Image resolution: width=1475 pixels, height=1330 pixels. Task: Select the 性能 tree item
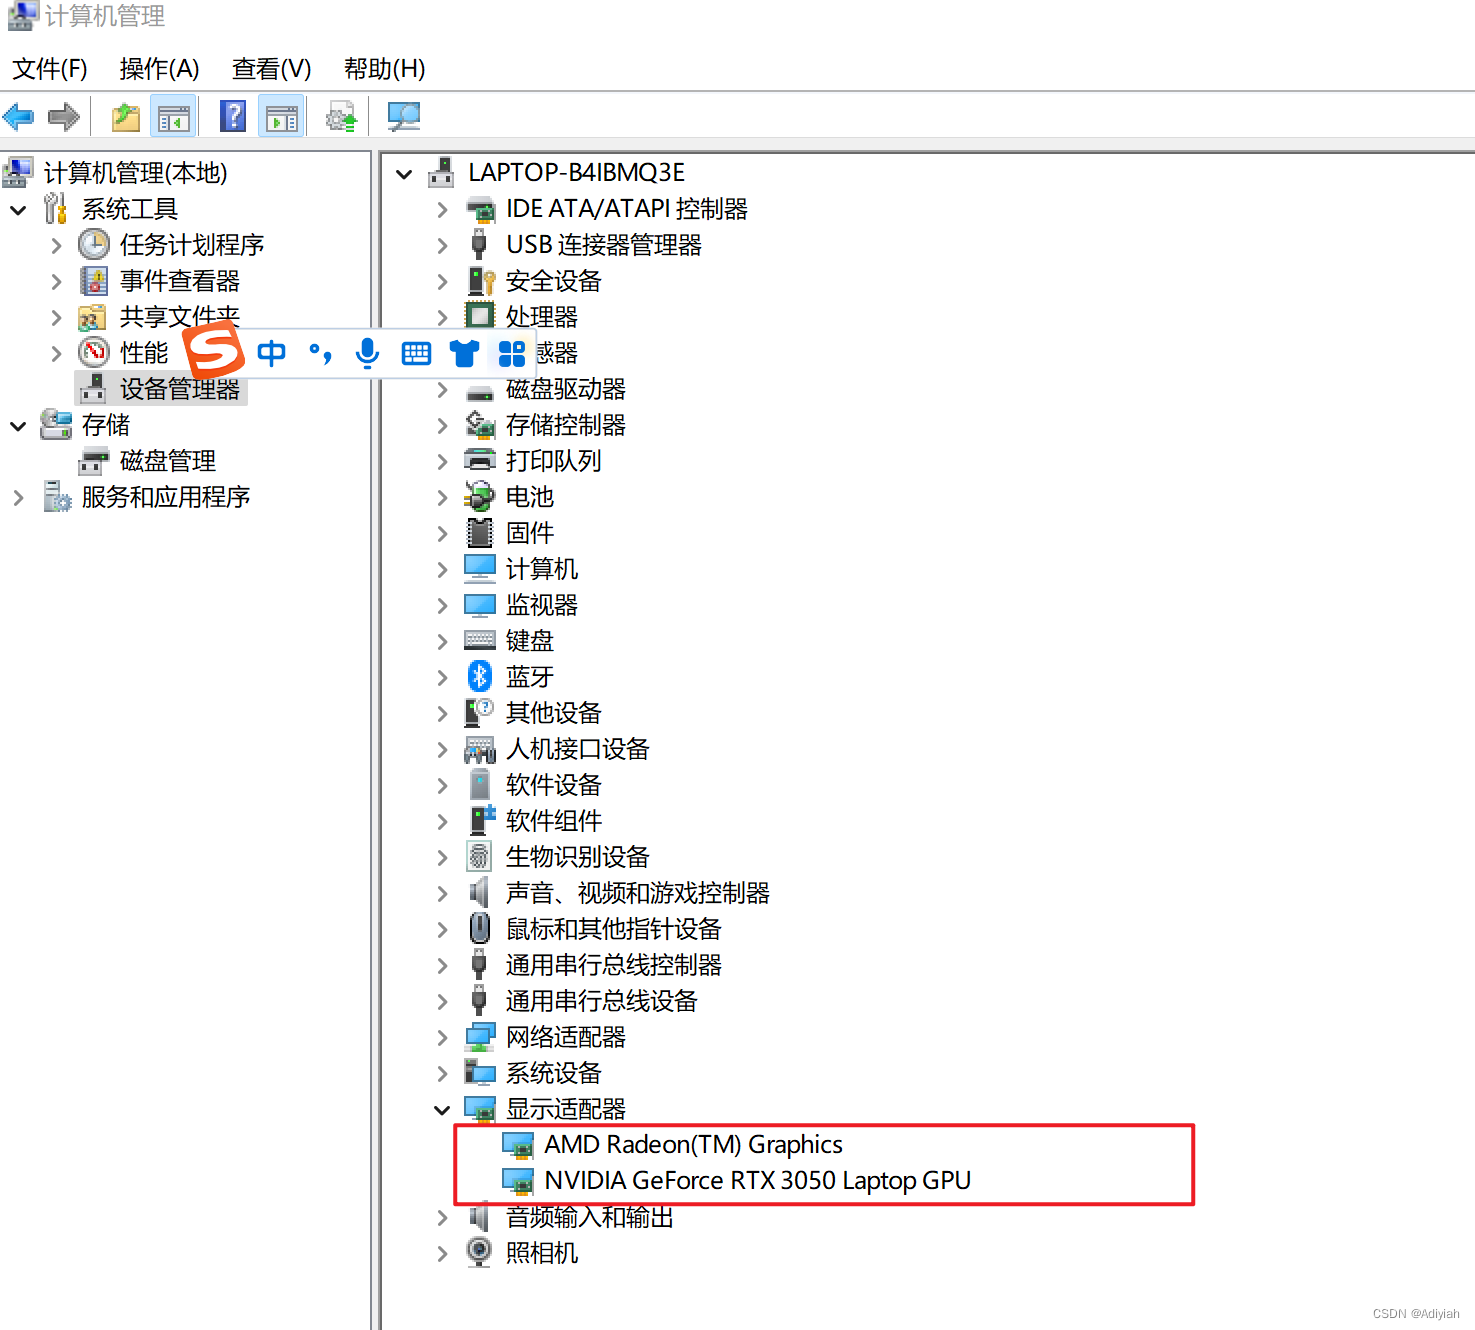(x=144, y=353)
